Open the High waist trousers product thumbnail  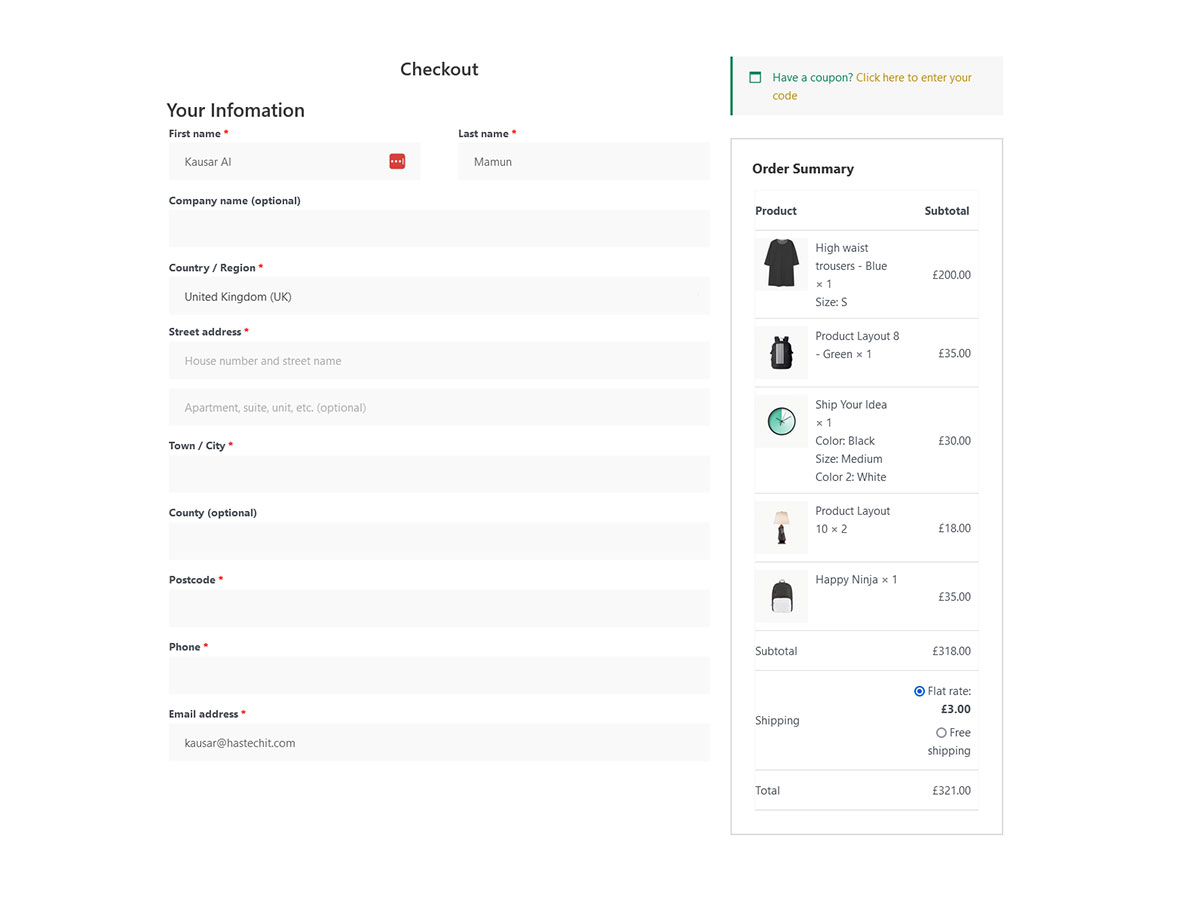click(781, 263)
